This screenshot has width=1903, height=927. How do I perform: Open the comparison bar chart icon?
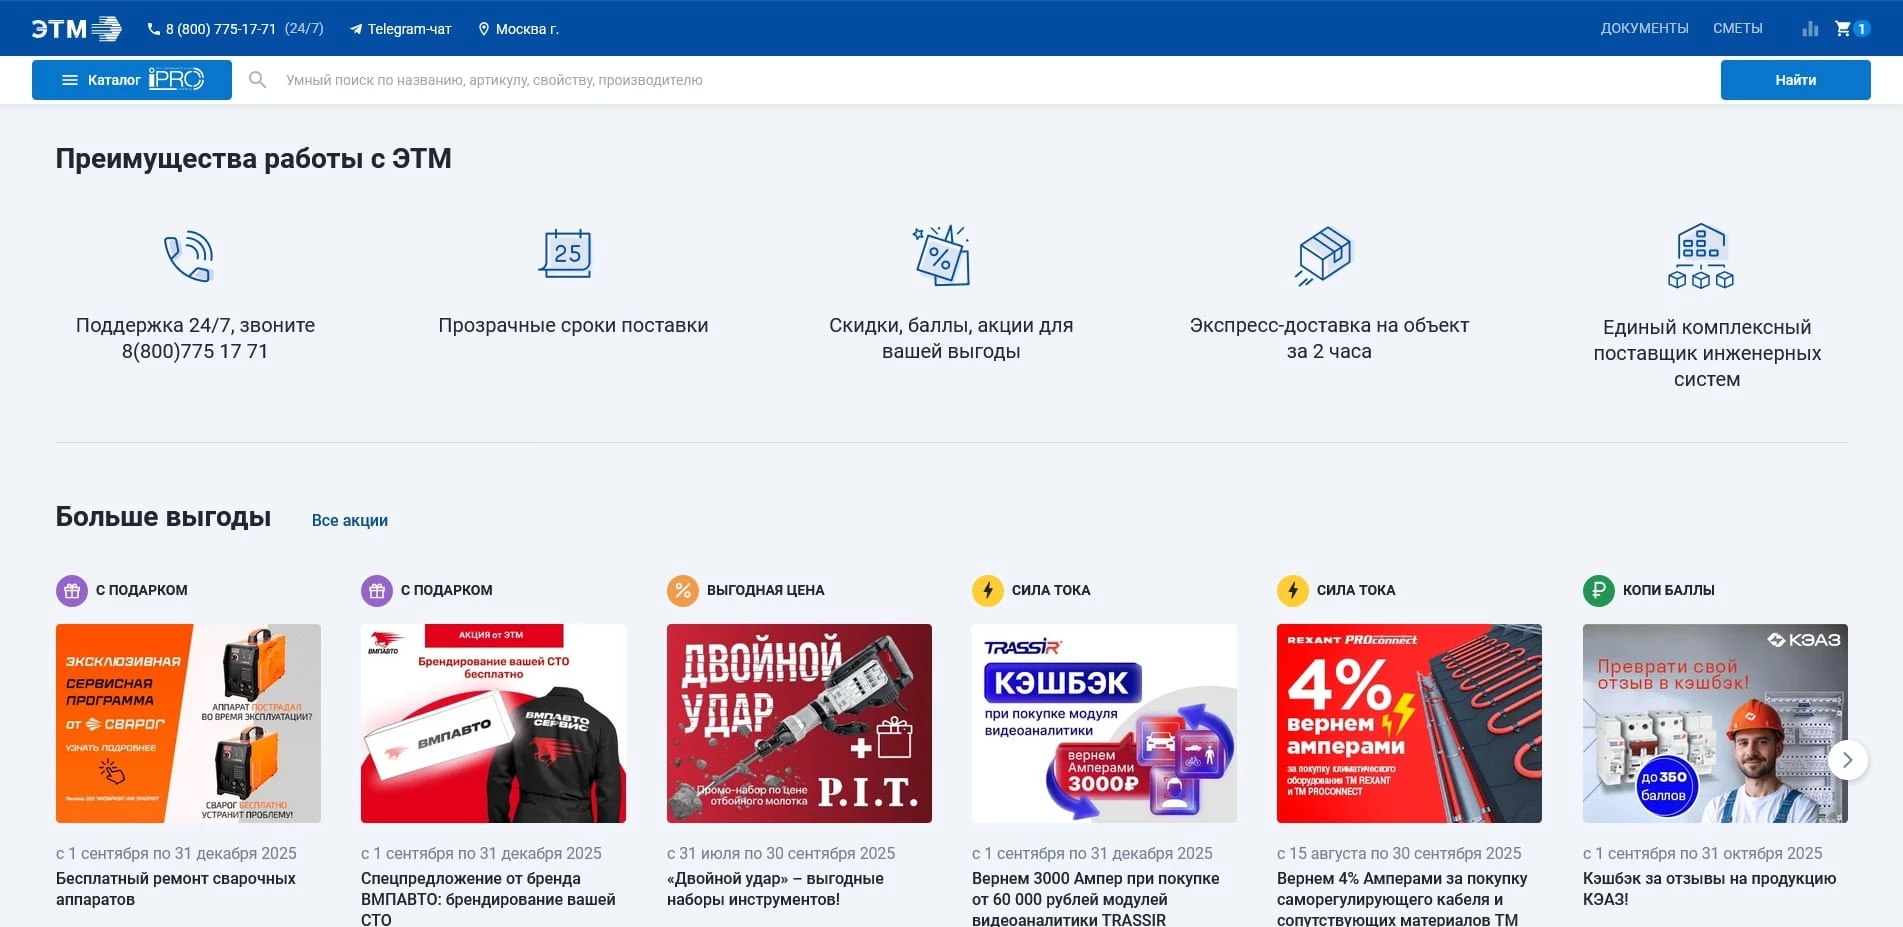pos(1810,29)
